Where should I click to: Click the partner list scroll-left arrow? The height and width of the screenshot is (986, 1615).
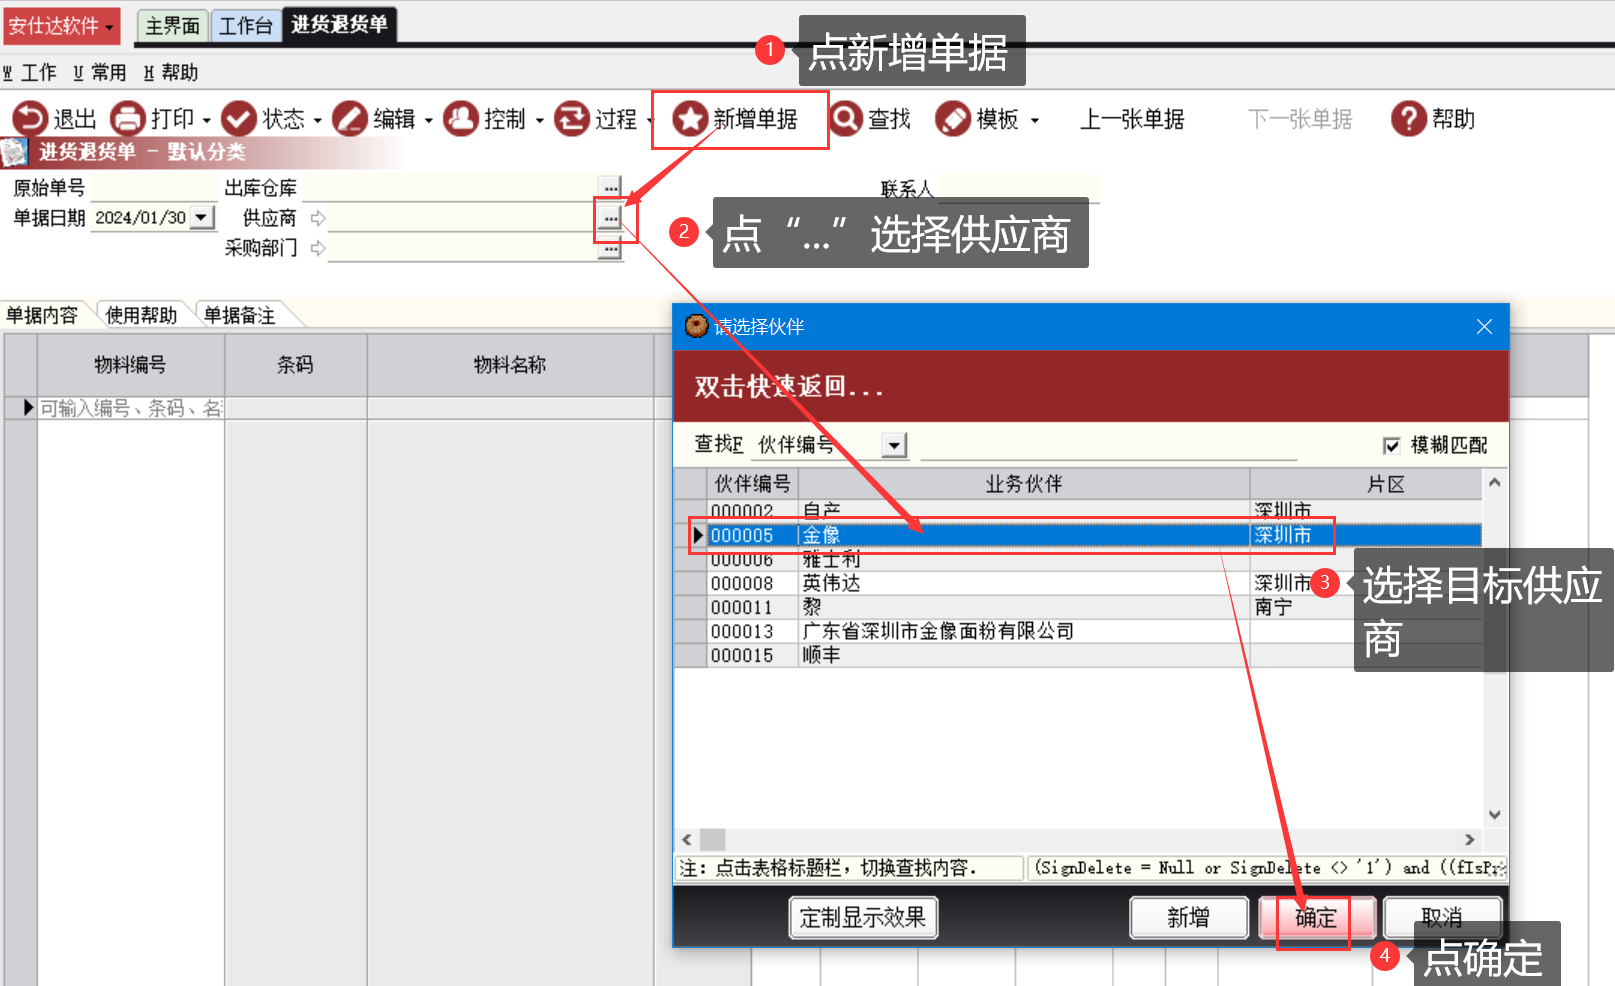687,839
